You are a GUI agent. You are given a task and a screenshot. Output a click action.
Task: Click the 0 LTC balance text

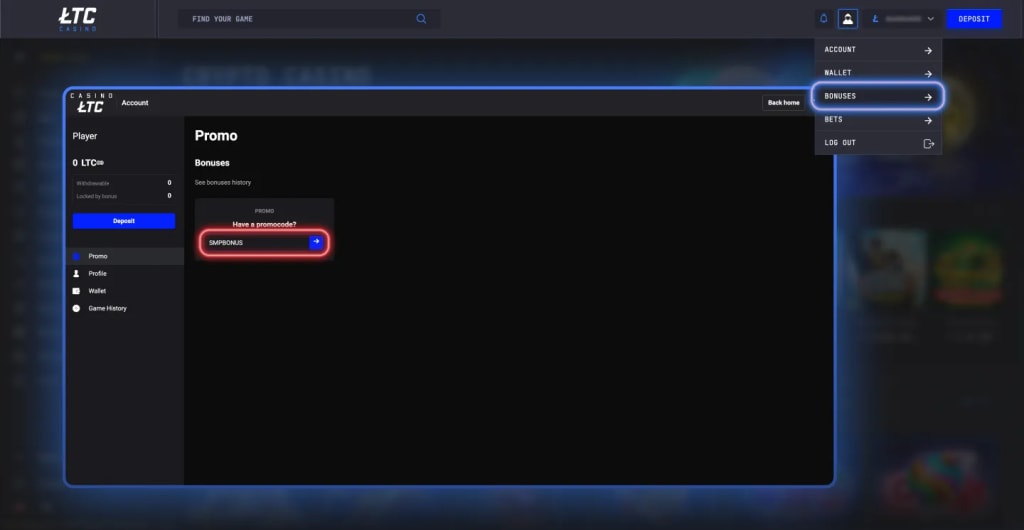tap(88, 163)
